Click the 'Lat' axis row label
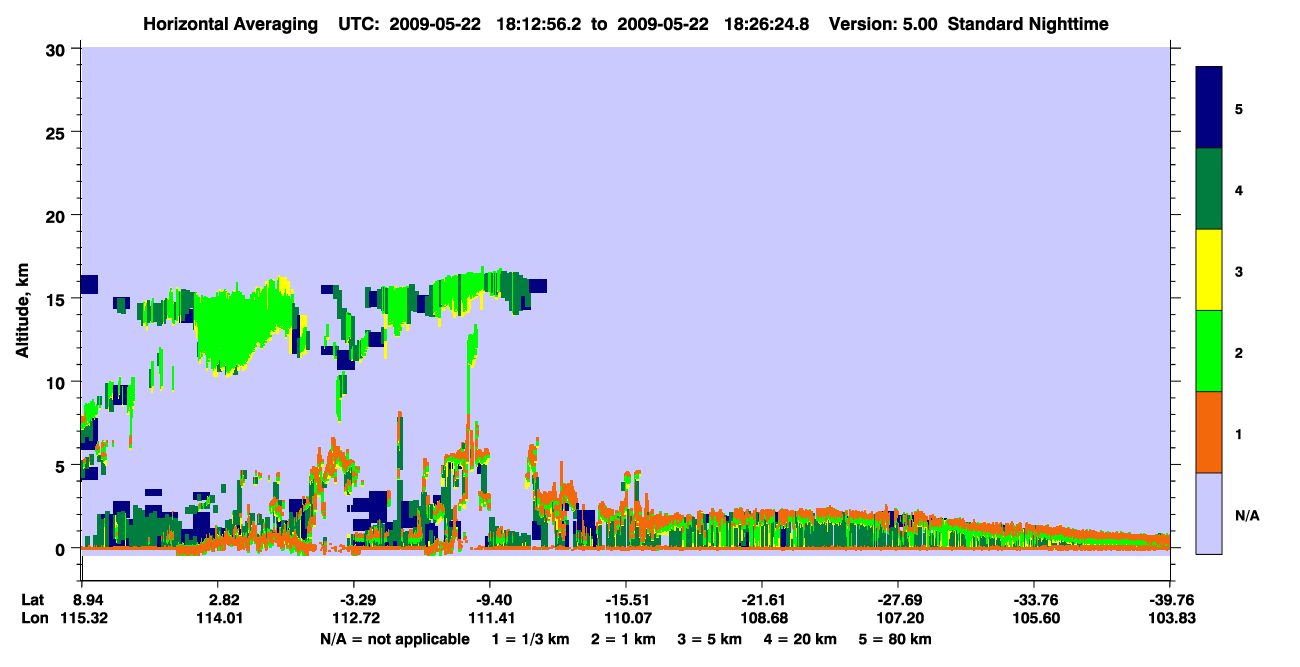 [x=33, y=600]
